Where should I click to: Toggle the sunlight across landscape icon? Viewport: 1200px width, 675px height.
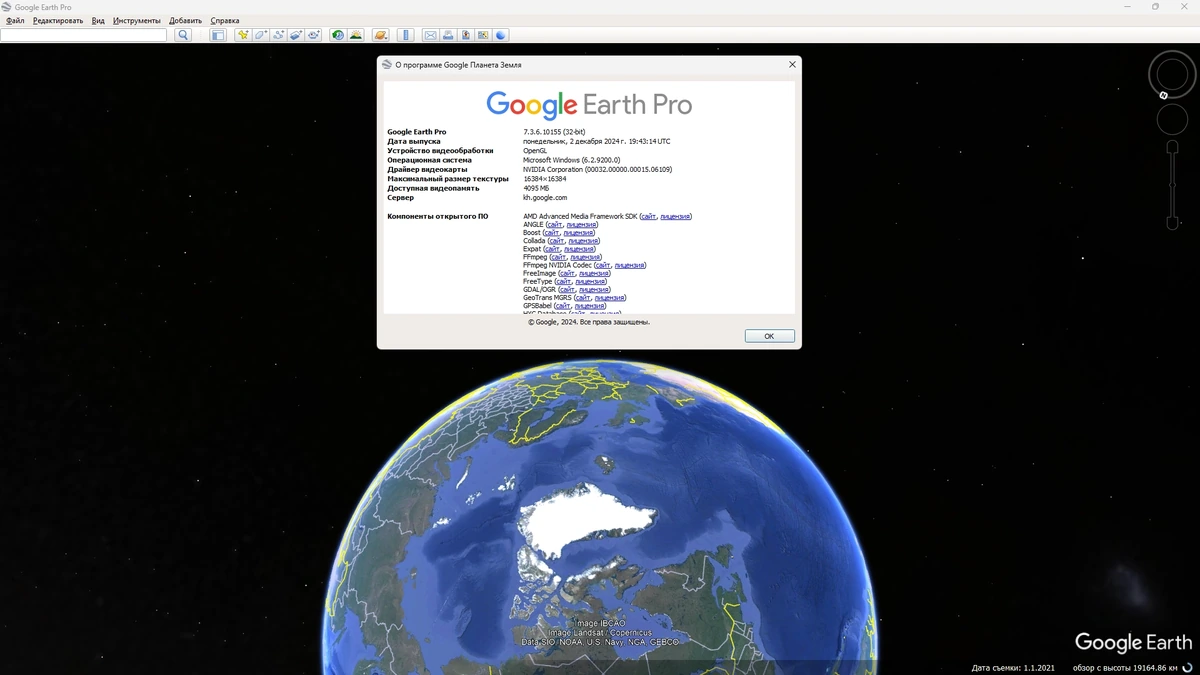tap(356, 35)
